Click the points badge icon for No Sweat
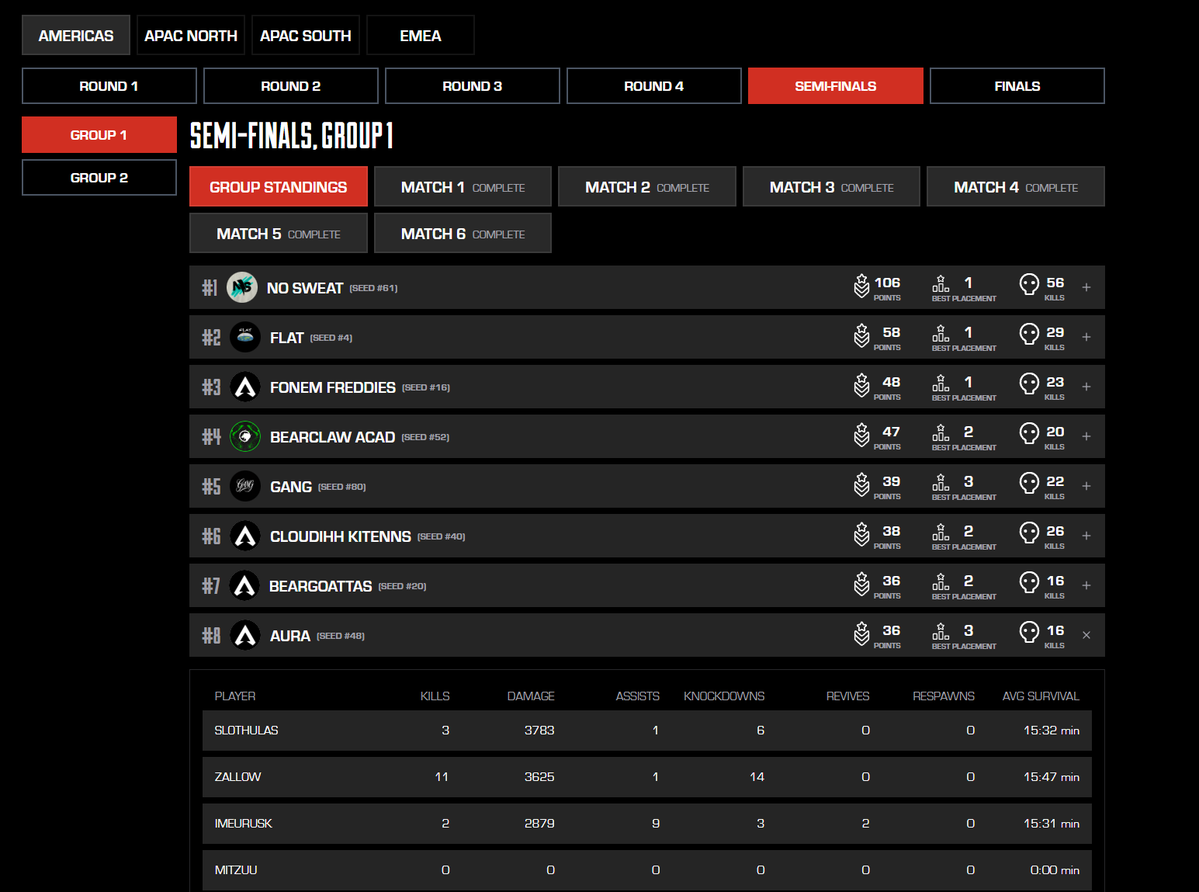The height and width of the screenshot is (892, 1199). (x=861, y=286)
